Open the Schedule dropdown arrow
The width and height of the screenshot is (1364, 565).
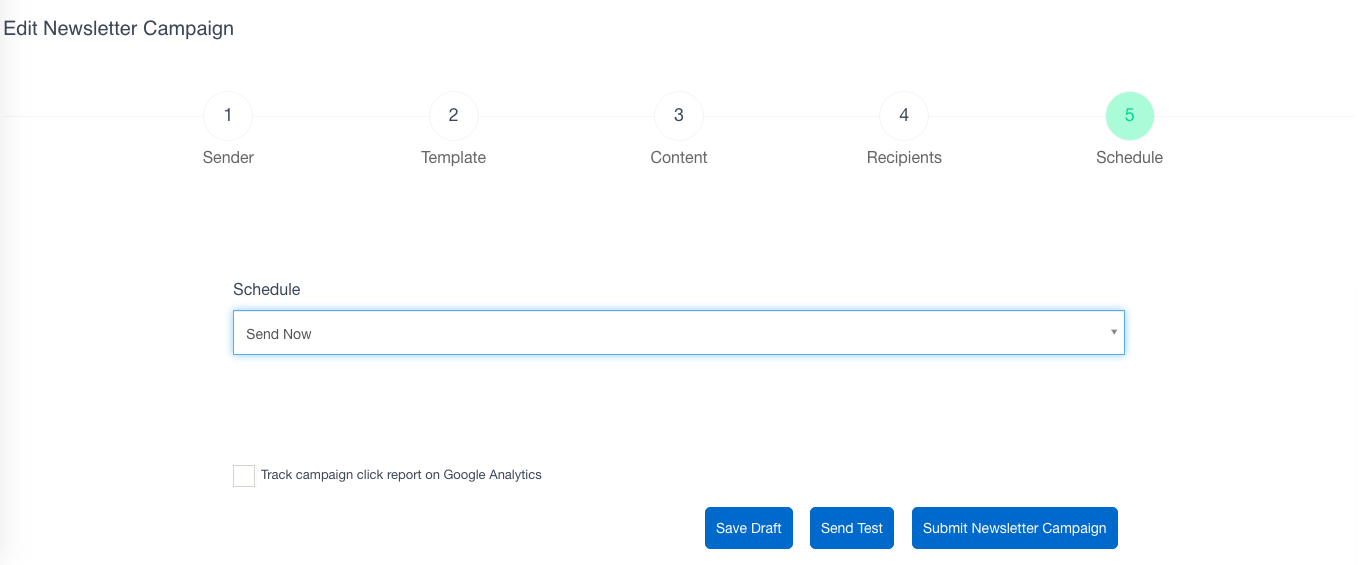pos(1113,332)
